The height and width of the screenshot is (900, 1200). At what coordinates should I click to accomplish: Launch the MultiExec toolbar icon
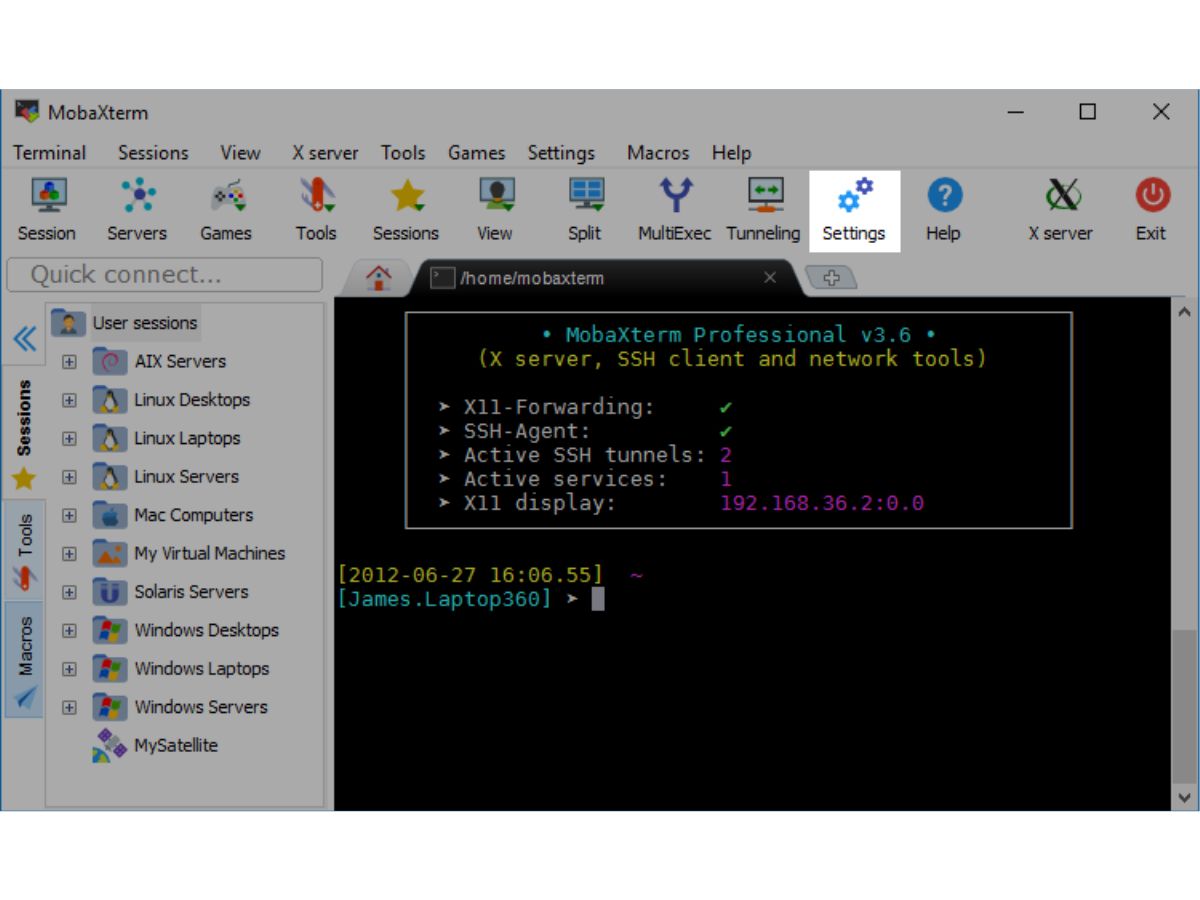675,209
